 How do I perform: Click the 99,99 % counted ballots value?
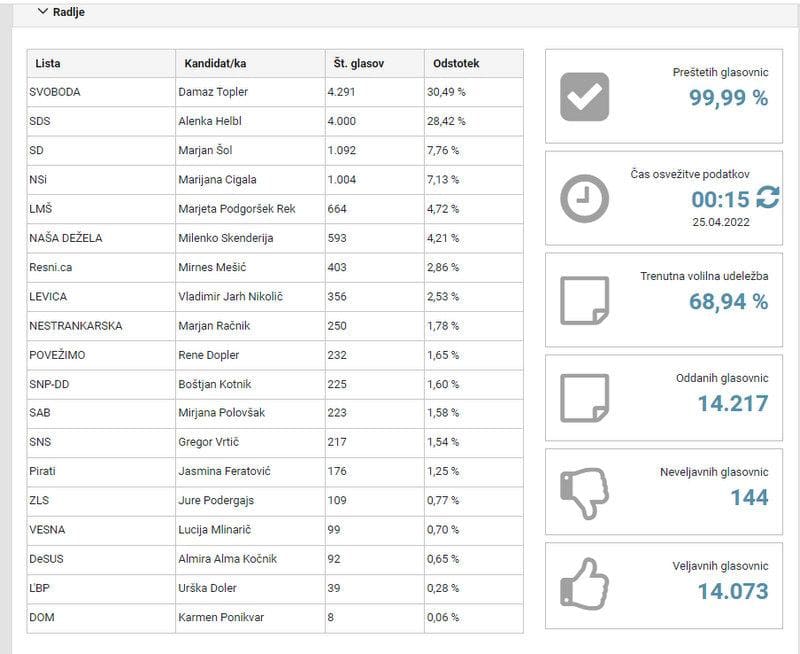(x=728, y=98)
